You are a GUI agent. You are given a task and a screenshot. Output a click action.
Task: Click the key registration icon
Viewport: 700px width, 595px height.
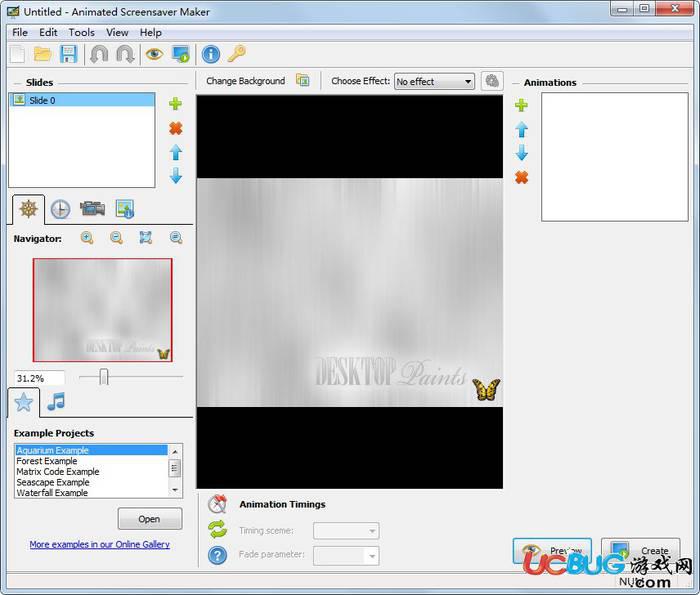tap(237, 54)
